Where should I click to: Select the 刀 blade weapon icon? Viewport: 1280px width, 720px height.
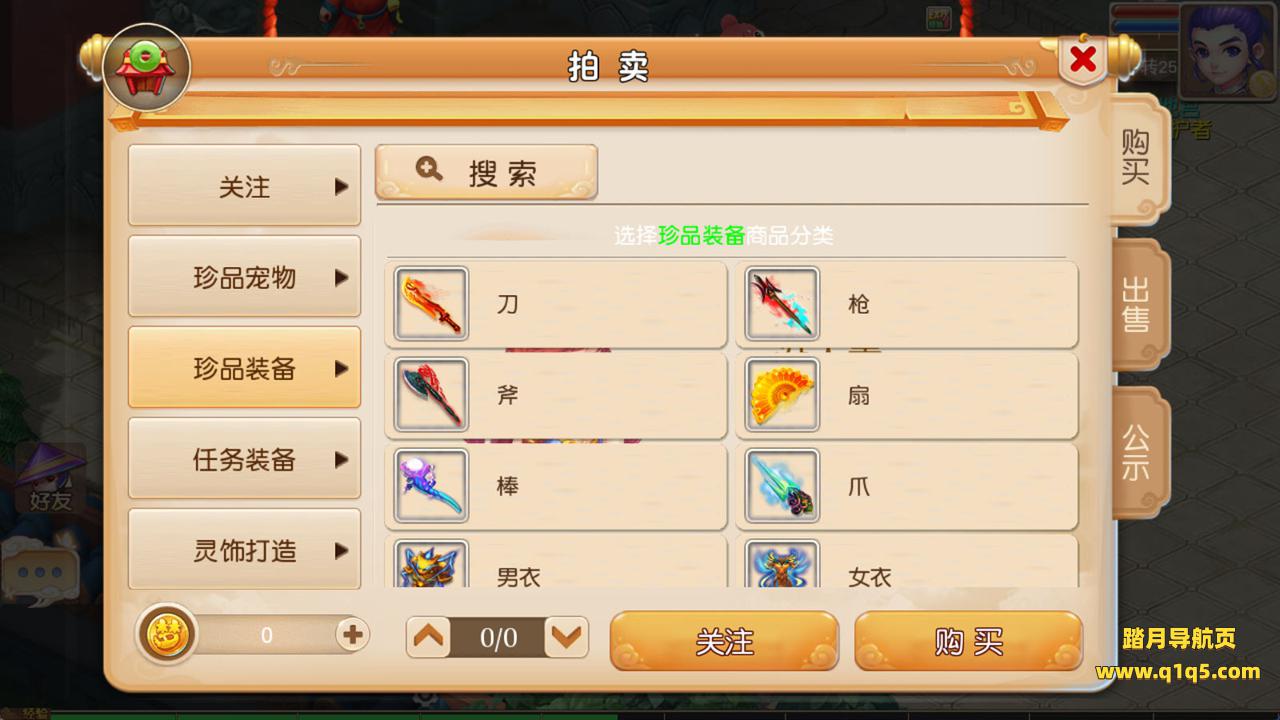point(431,304)
